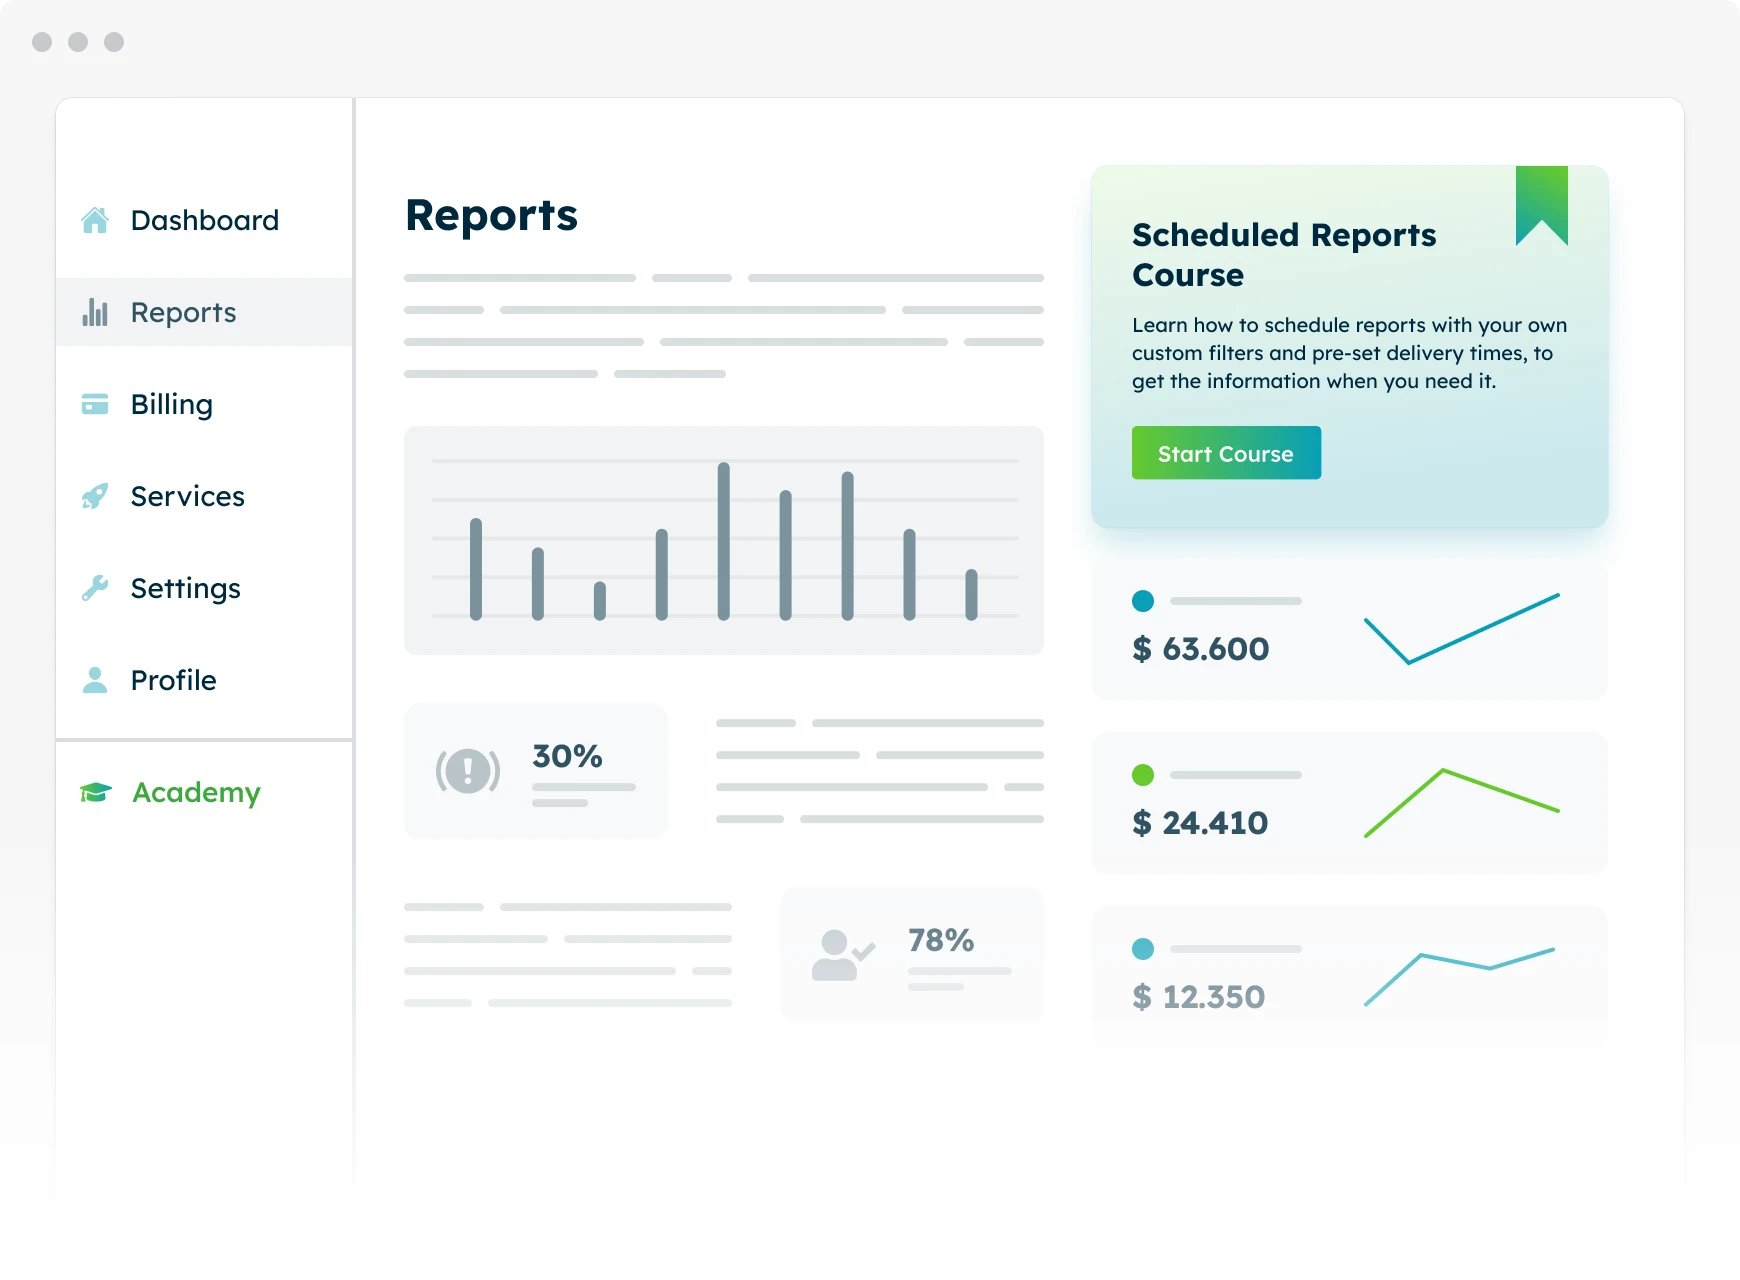
Task: Open the Dashboard menu item
Action: pos(204,220)
